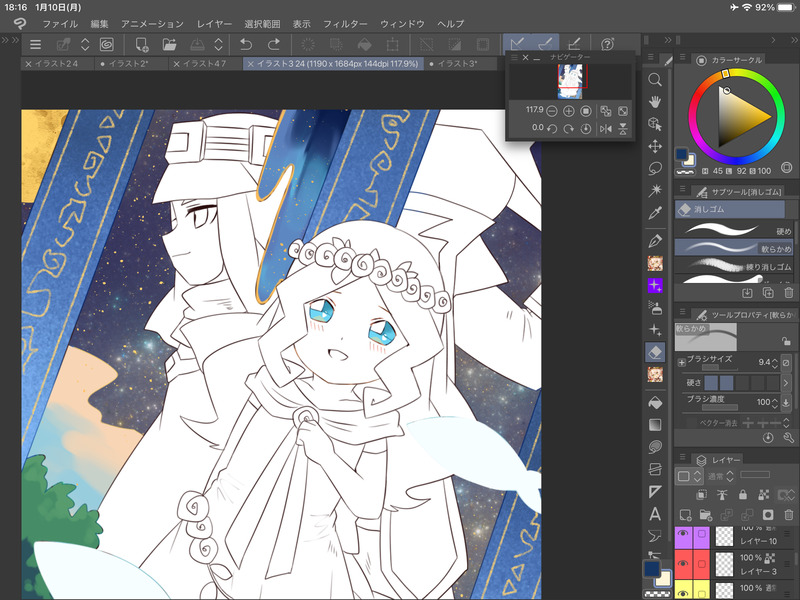Image resolution: width=800 pixels, height=600 pixels.
Task: Hide layer レイヤー 3 with eye icon
Action: pyautogui.click(x=683, y=563)
